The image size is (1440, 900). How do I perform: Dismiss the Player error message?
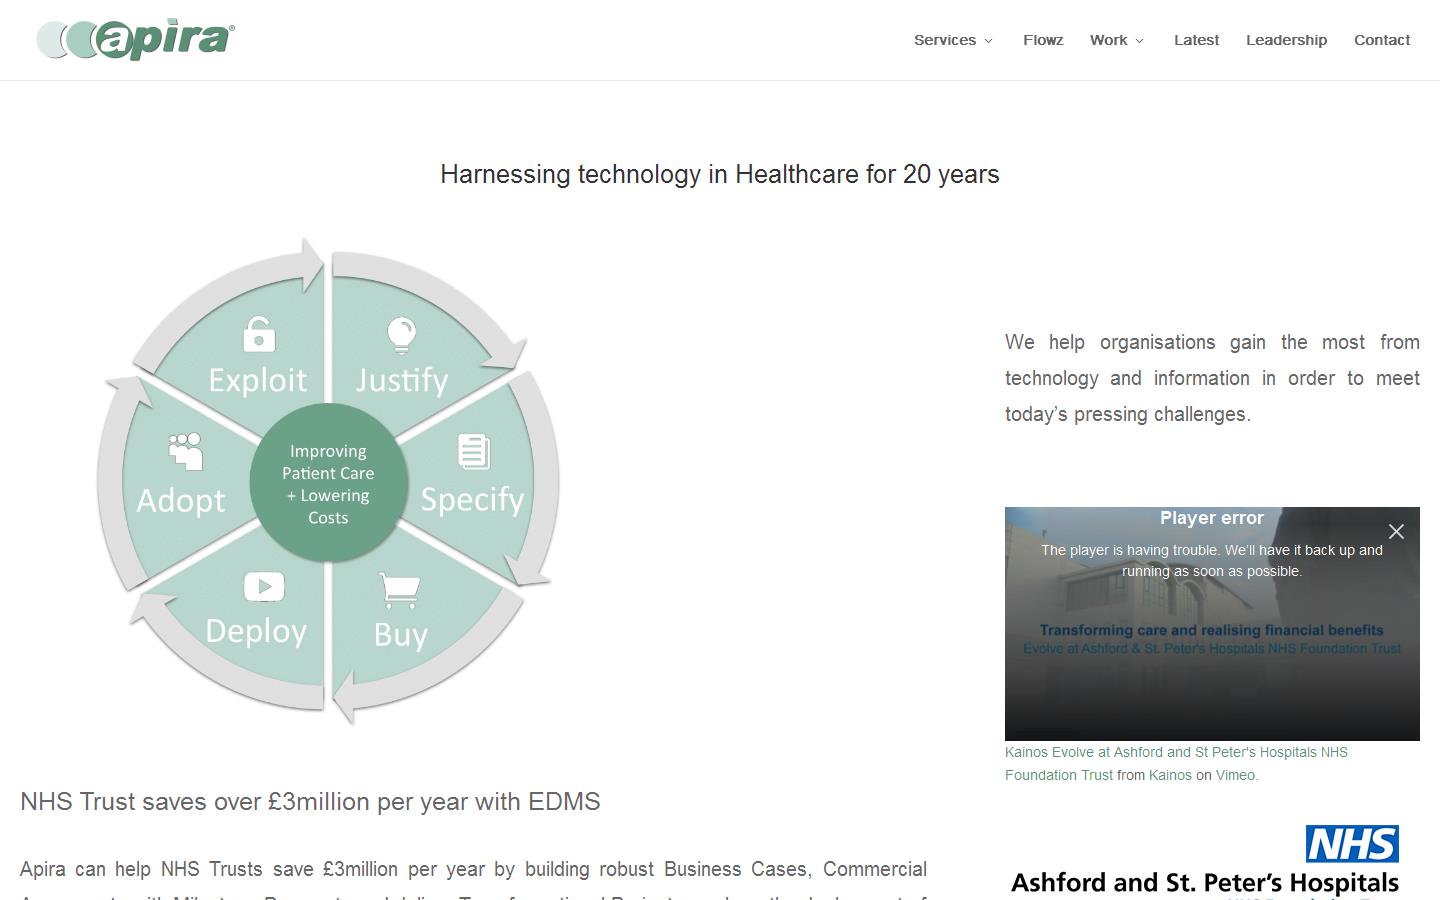tap(1397, 531)
